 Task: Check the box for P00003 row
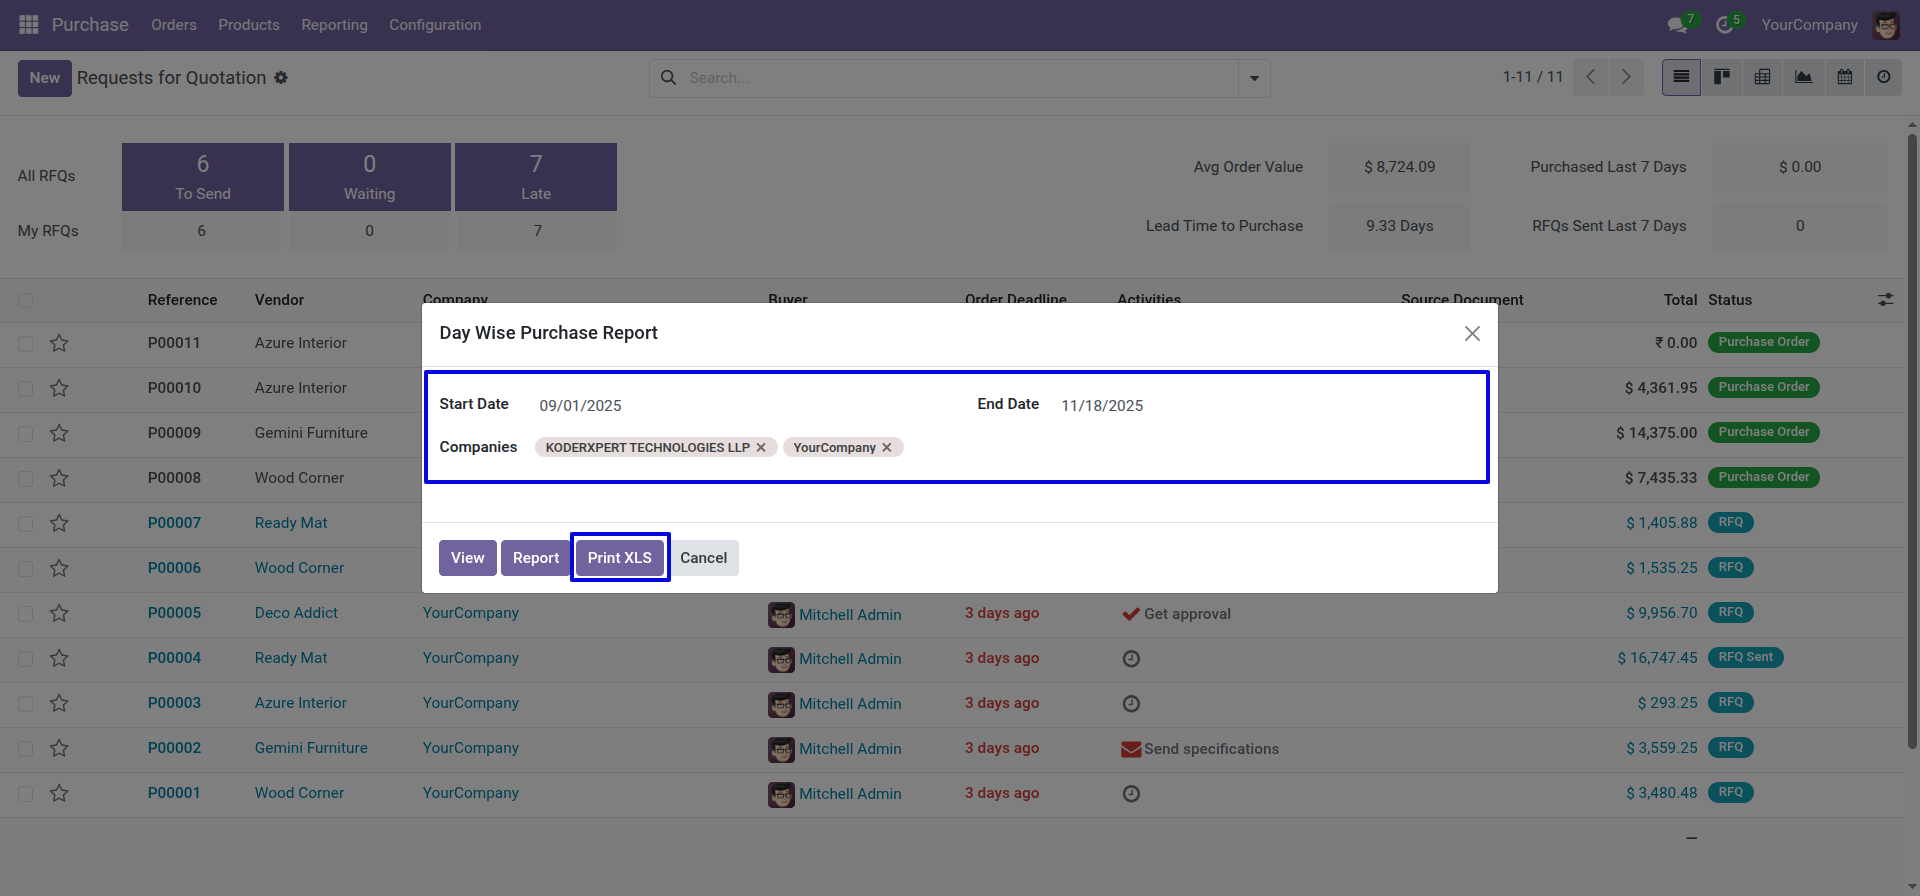(x=26, y=703)
